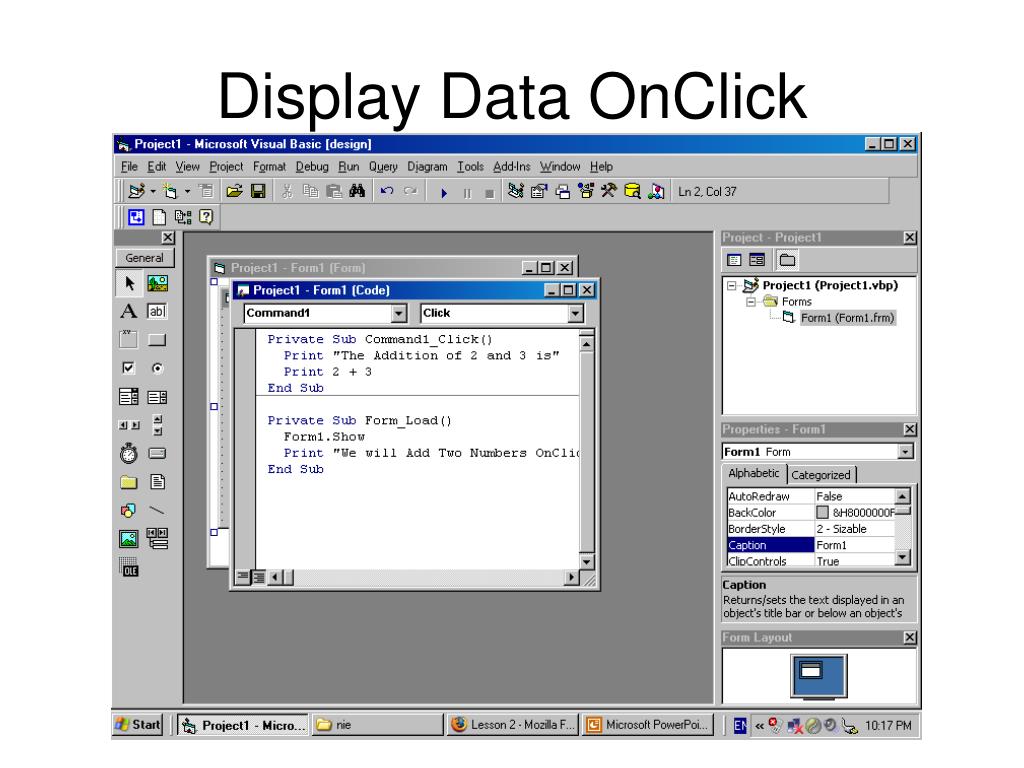Select the Caption property row

810,545
